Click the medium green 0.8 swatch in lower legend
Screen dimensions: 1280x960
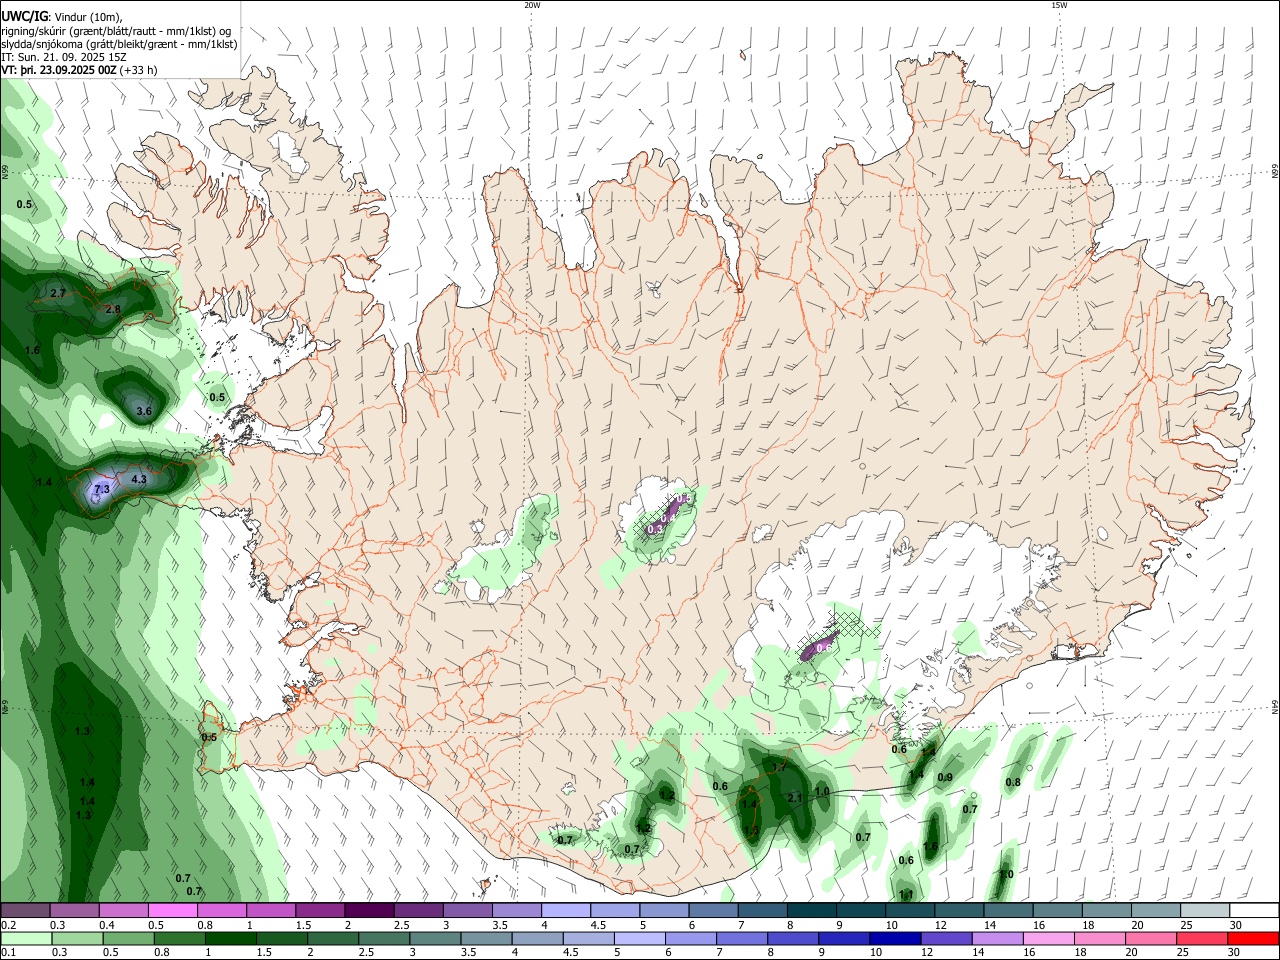point(179,938)
